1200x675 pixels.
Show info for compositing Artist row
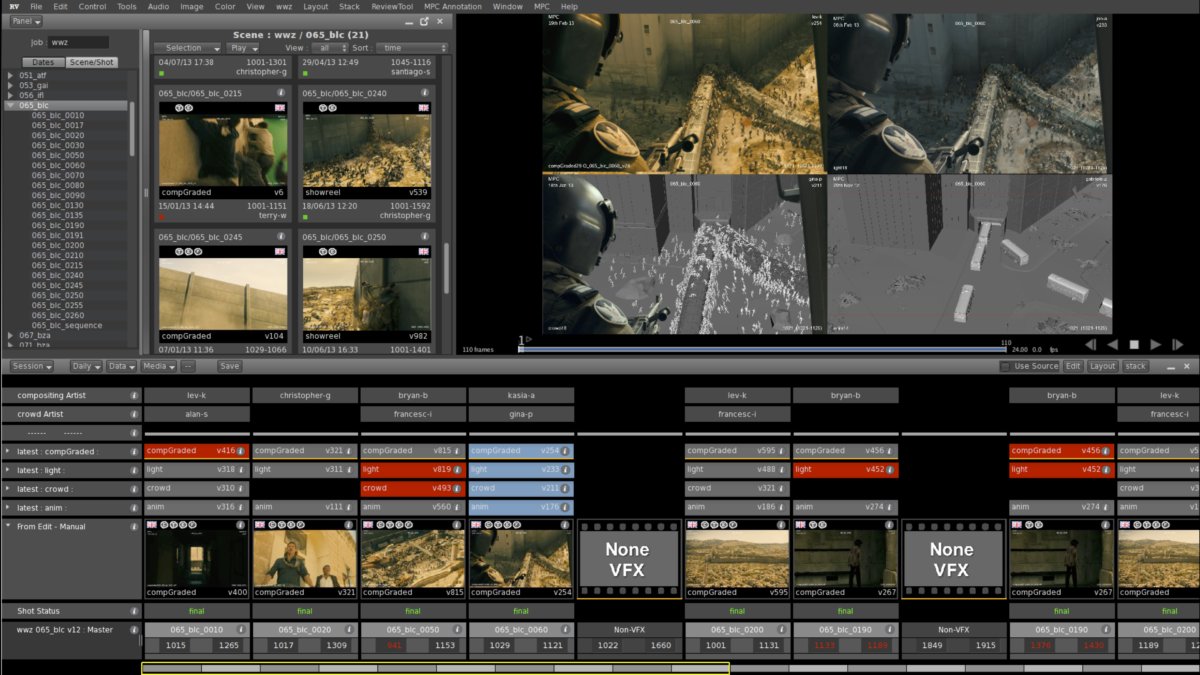click(x=134, y=395)
